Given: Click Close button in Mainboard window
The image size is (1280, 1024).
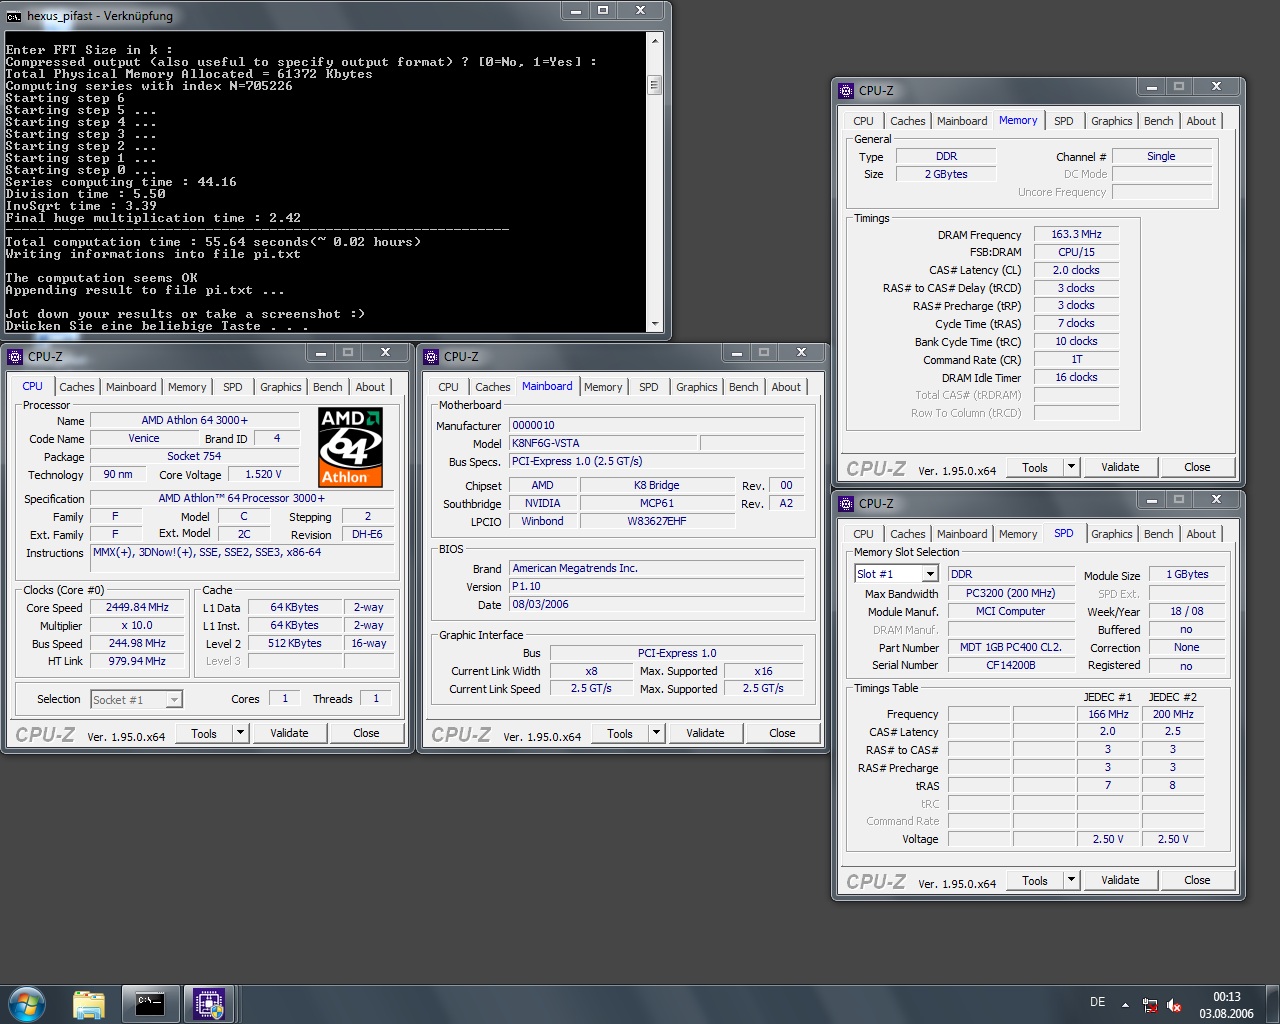Looking at the screenshot, I should tap(782, 733).
